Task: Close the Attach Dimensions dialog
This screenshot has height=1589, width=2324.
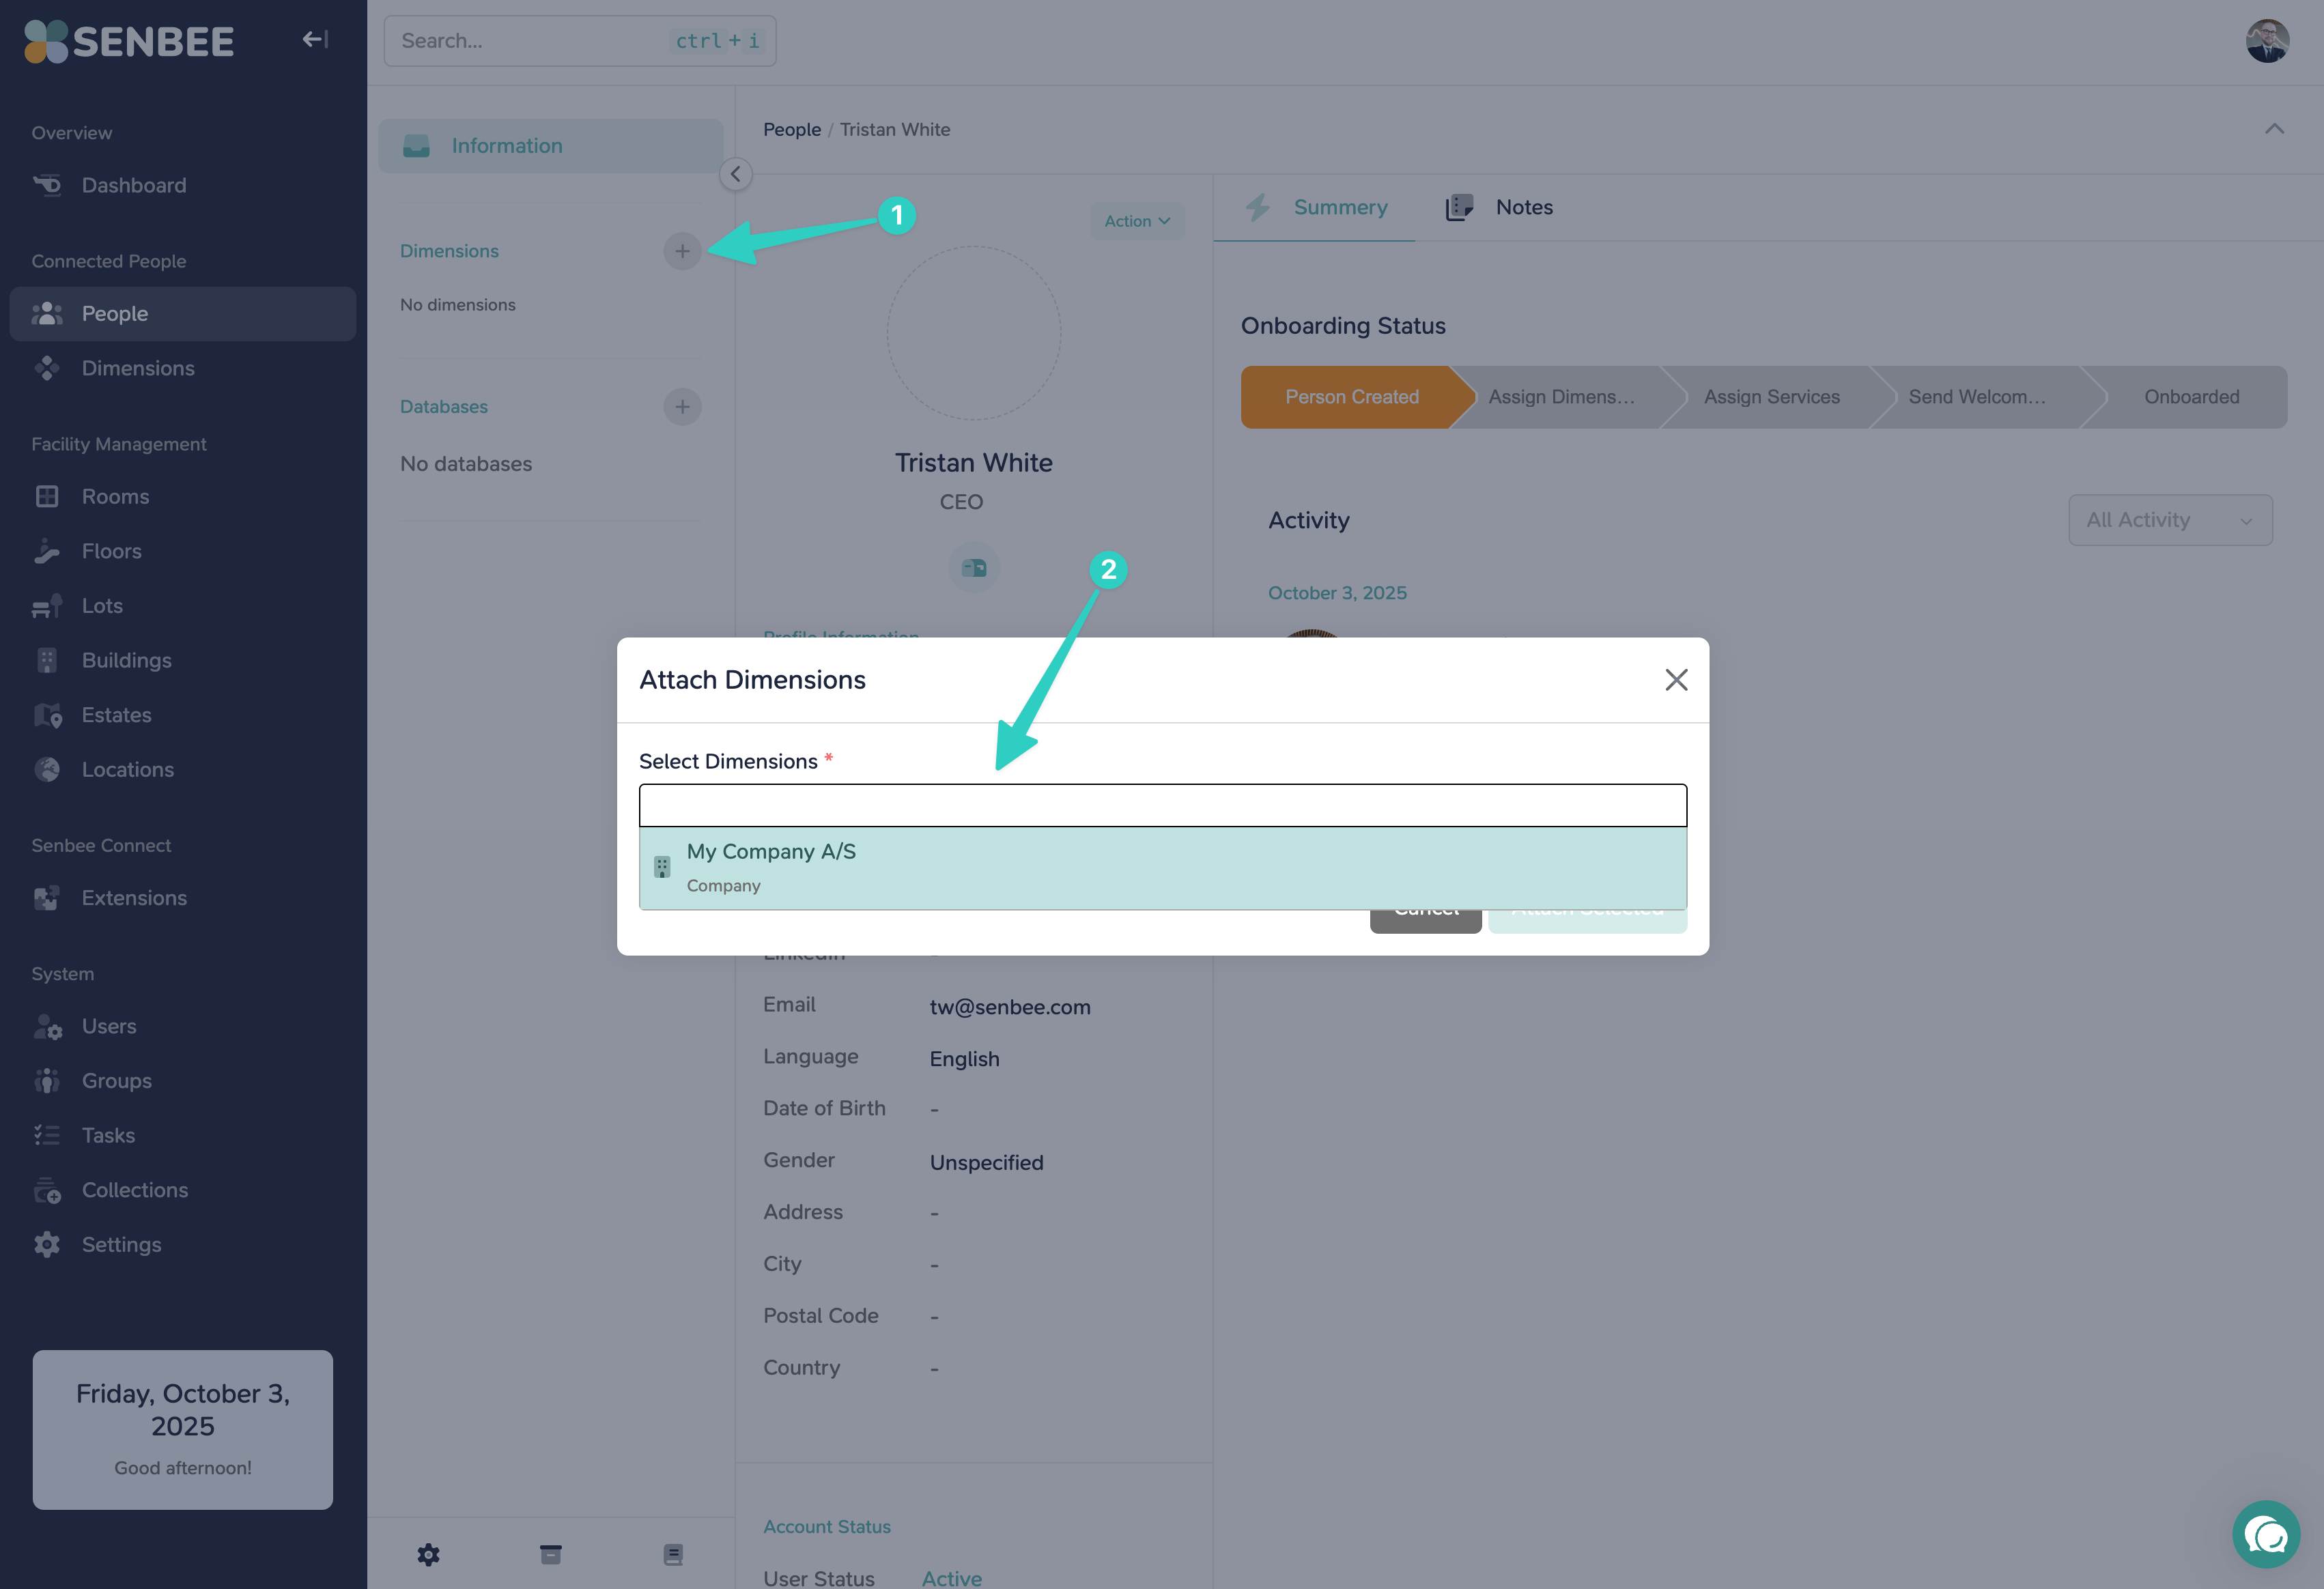Action: (x=1676, y=680)
